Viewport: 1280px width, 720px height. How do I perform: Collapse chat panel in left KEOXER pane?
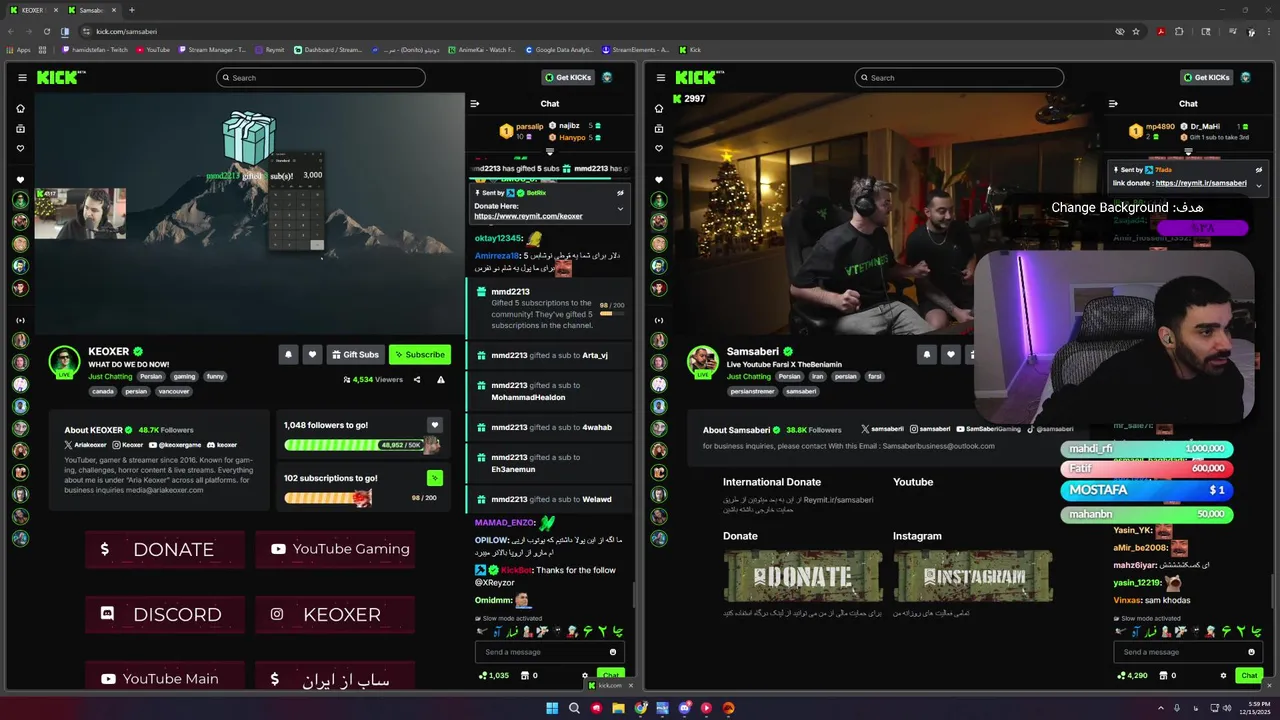475,103
